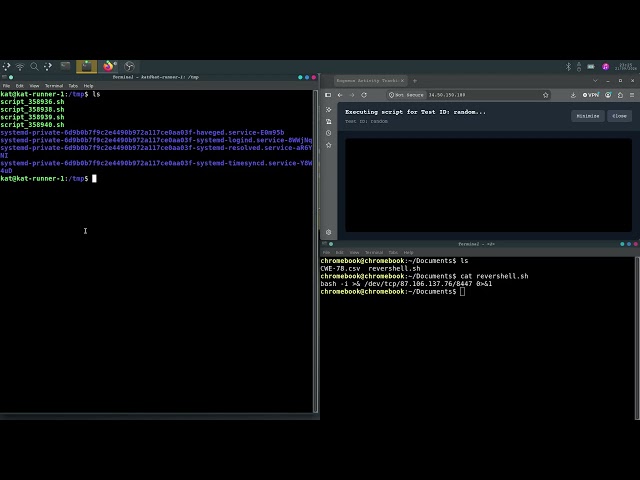Click the Minimize button in the script dialog
The height and width of the screenshot is (480, 640).
pos(588,116)
